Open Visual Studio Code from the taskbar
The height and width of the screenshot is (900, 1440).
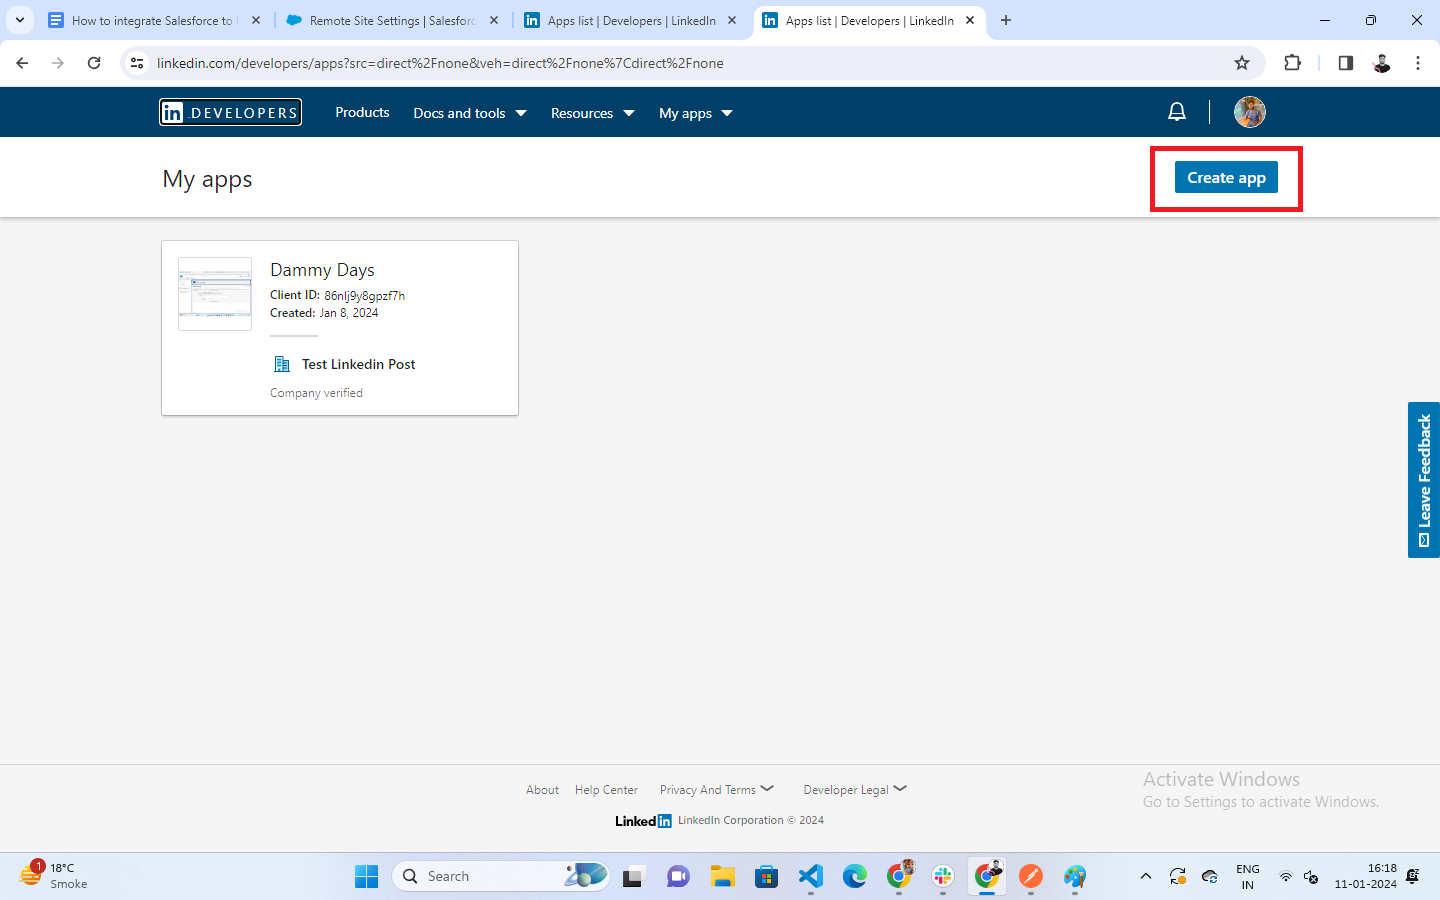point(811,876)
